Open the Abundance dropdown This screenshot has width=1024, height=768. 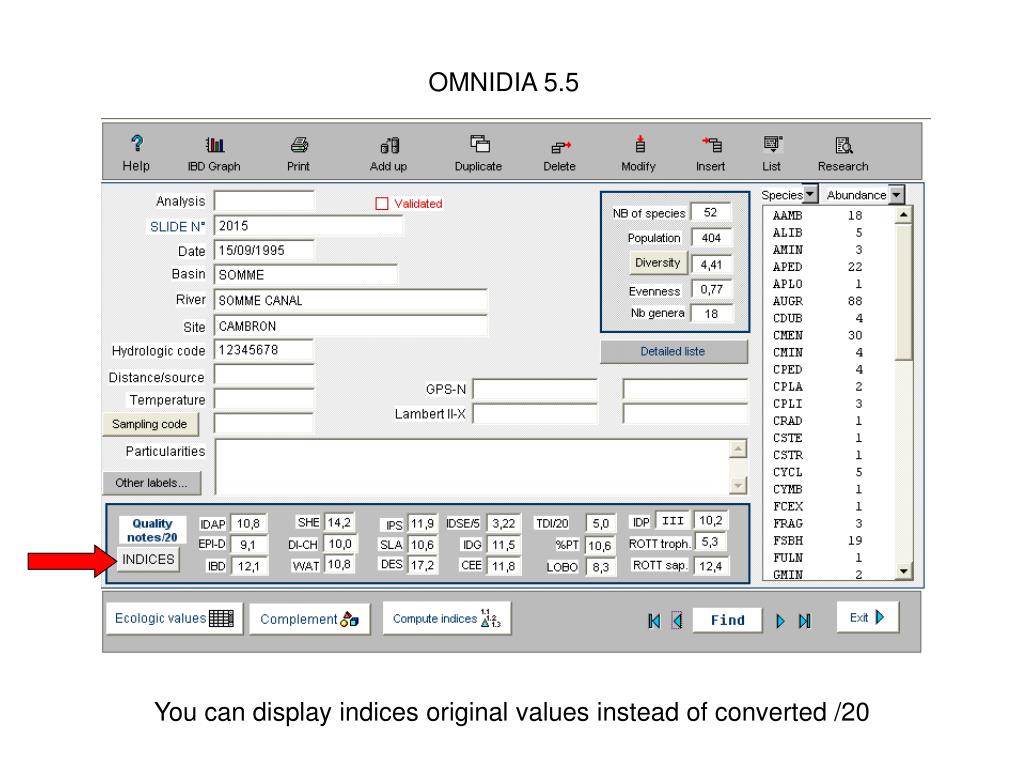897,194
